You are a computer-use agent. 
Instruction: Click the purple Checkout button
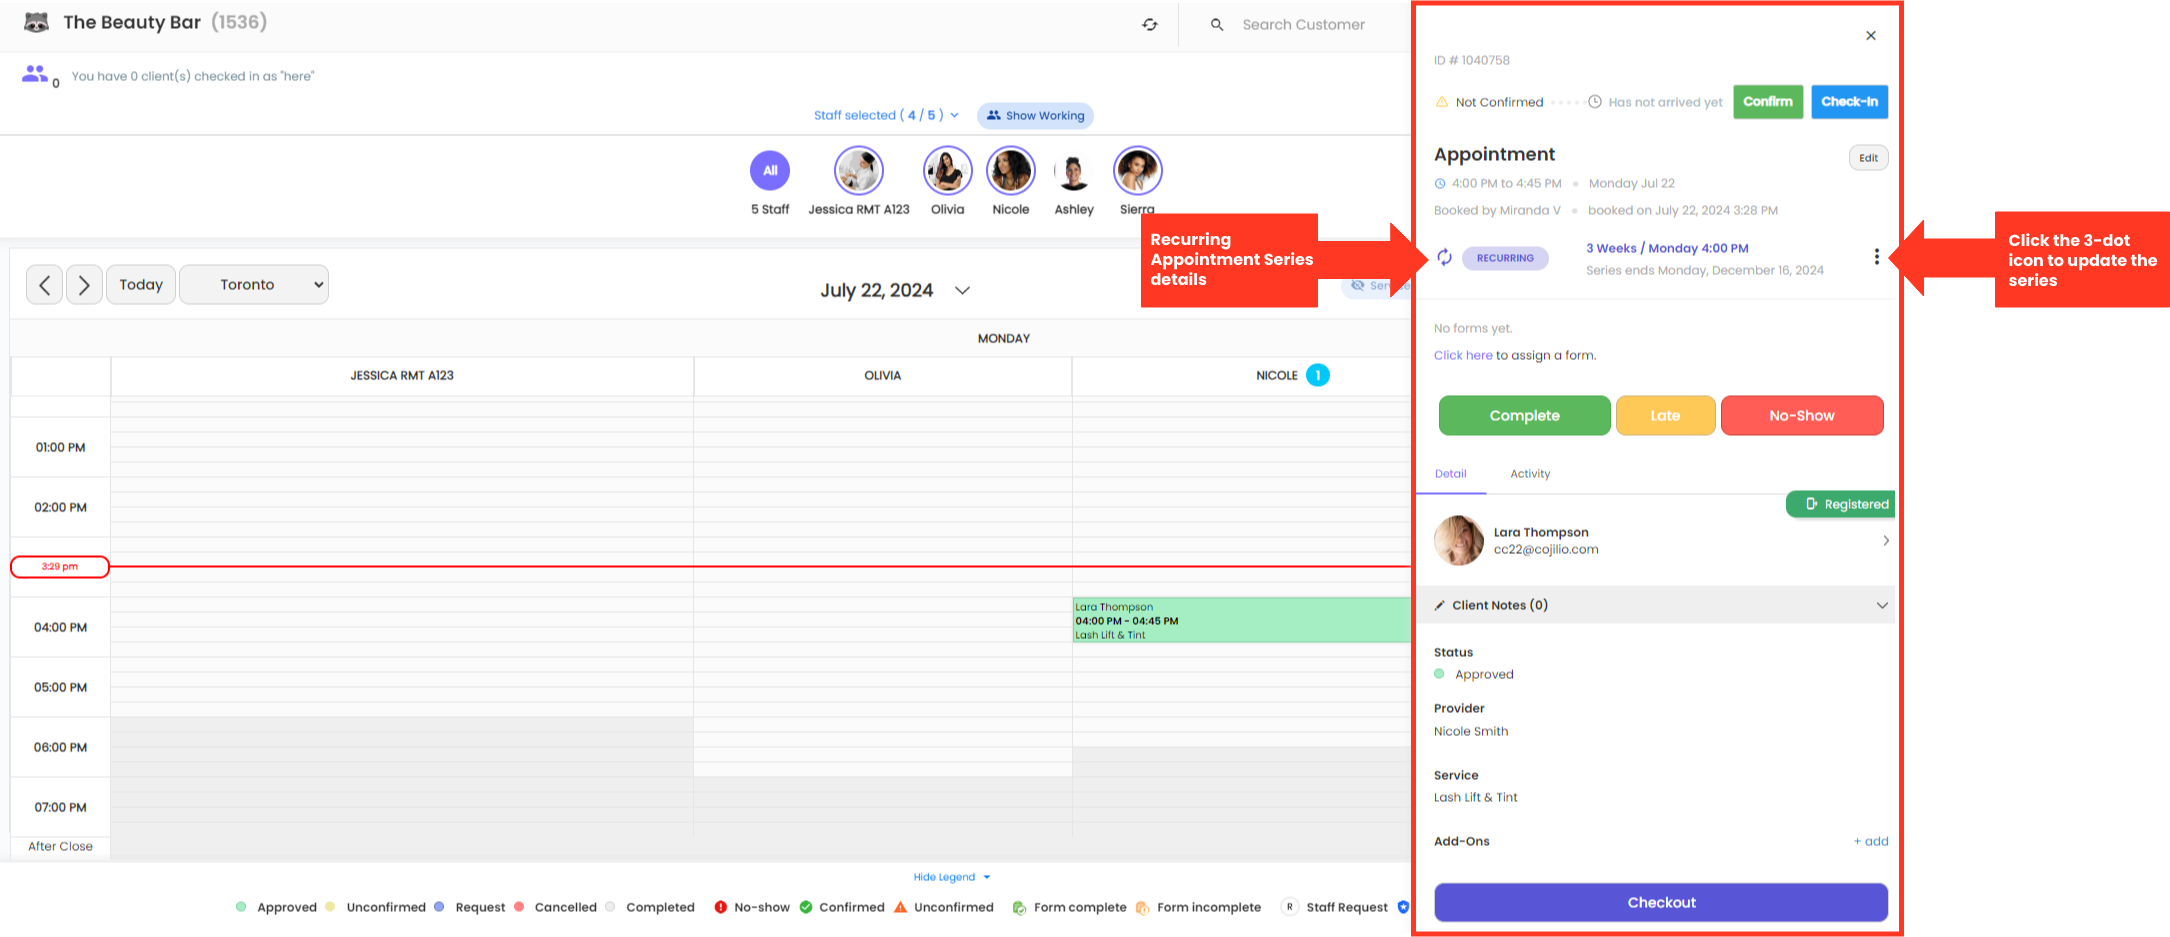click(1661, 902)
